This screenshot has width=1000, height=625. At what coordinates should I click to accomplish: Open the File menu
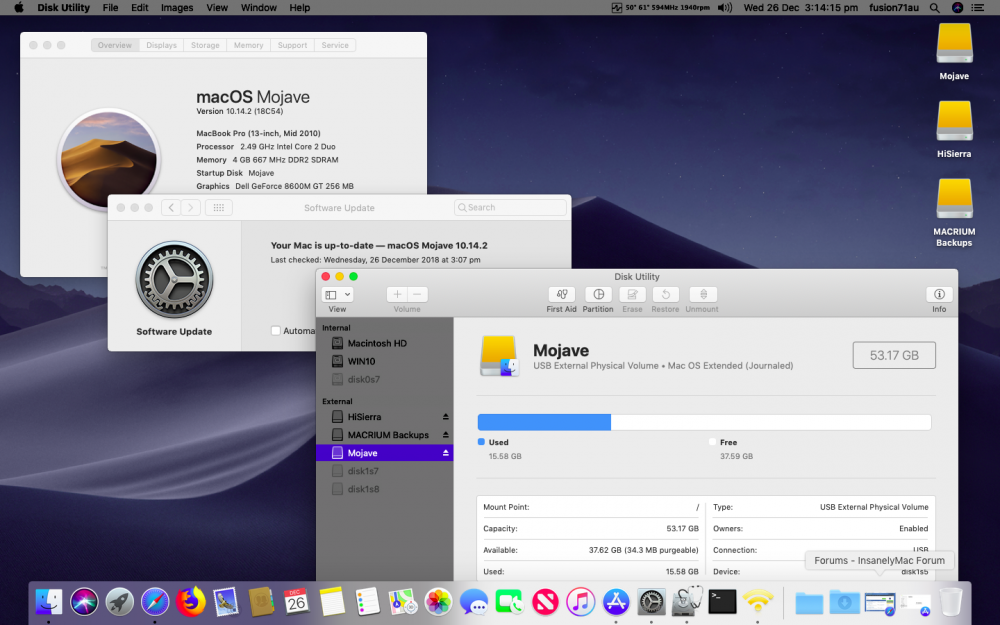tap(110, 8)
